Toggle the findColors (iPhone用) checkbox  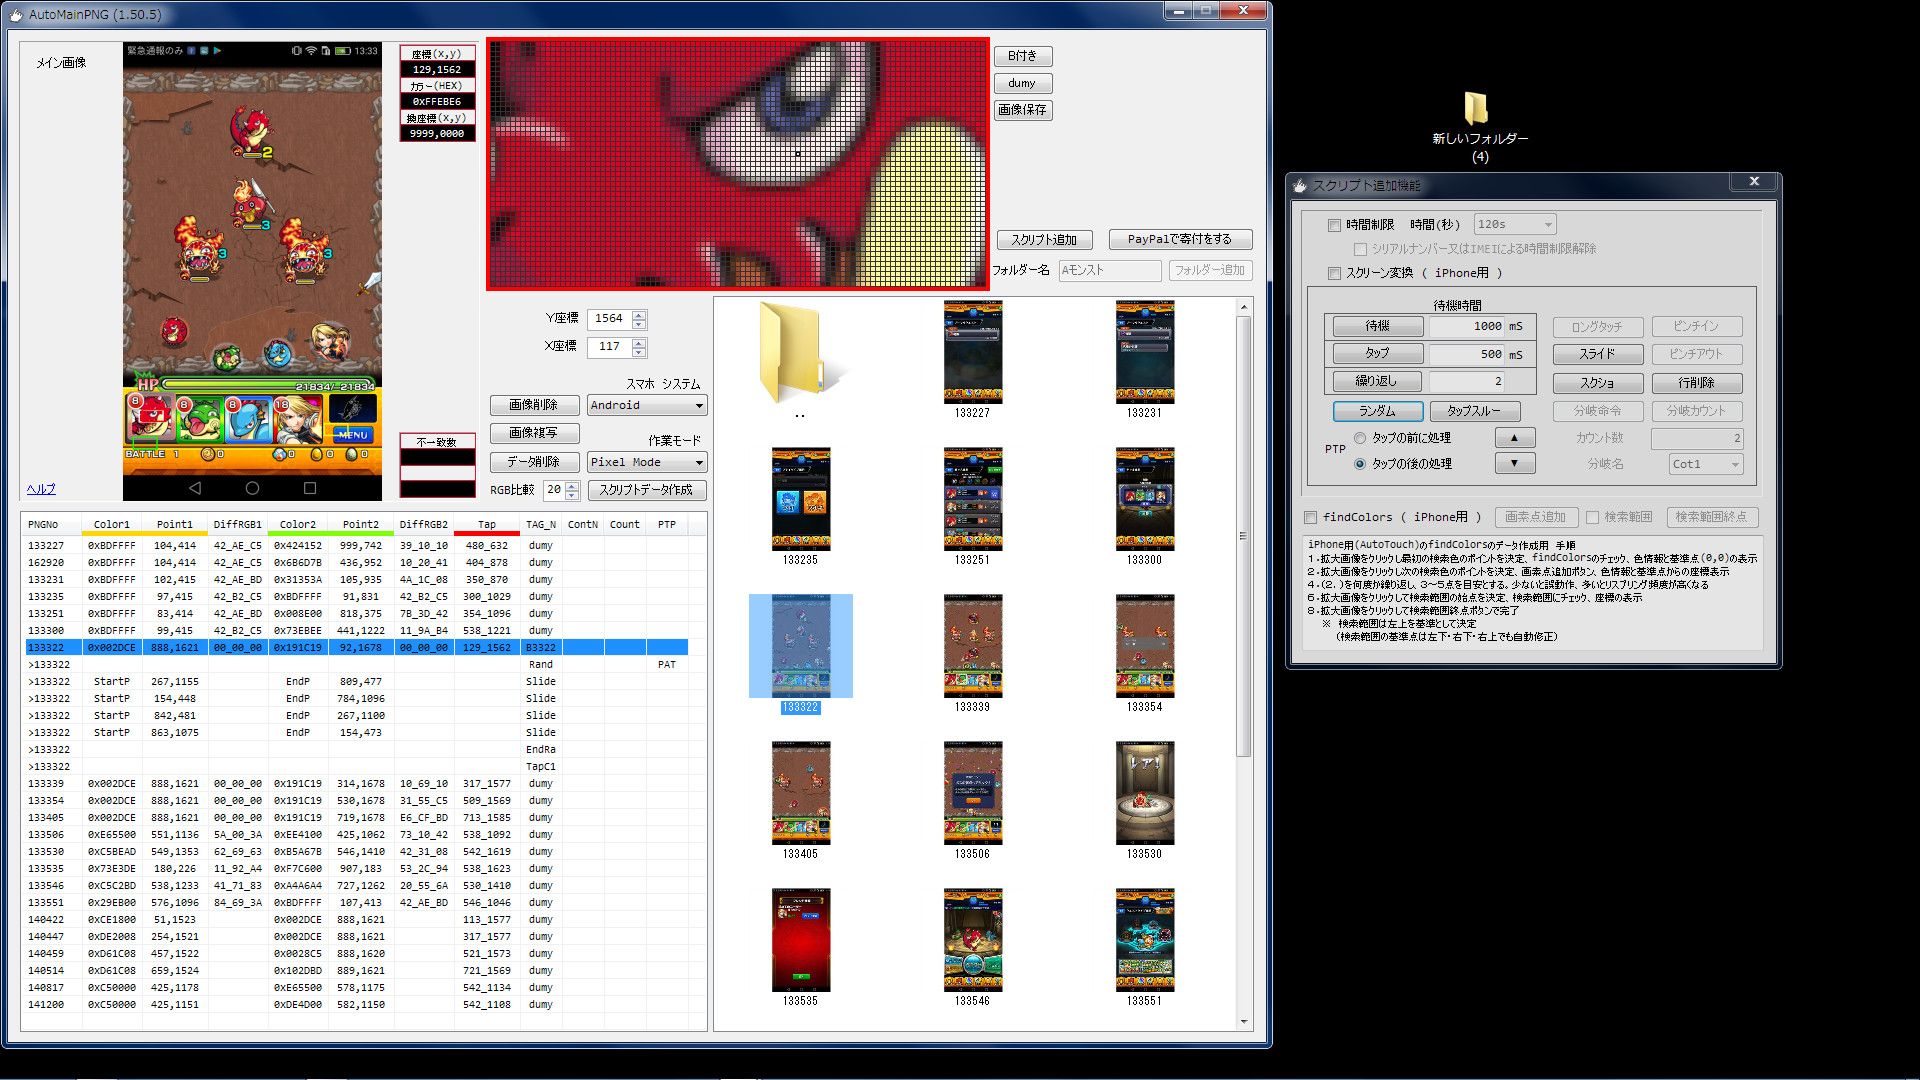pos(1310,517)
